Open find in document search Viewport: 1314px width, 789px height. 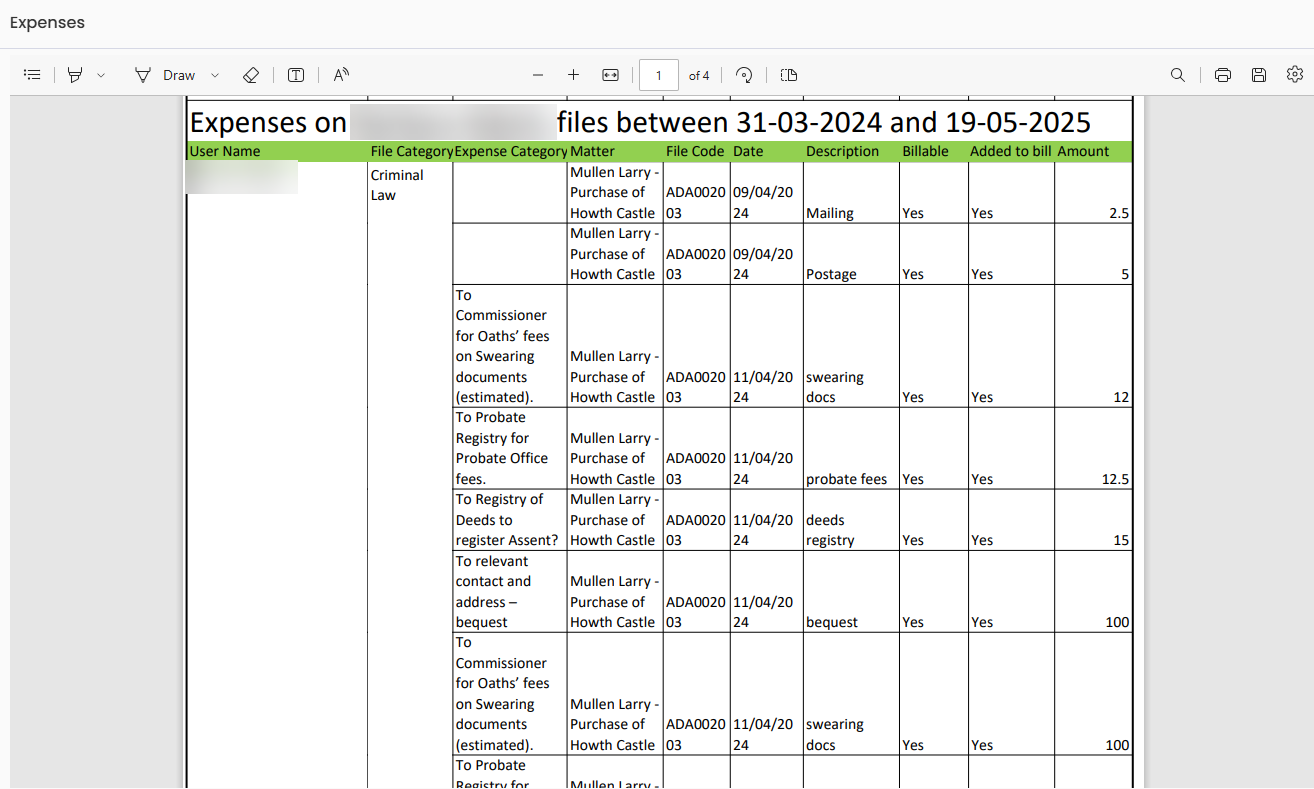[x=1178, y=75]
